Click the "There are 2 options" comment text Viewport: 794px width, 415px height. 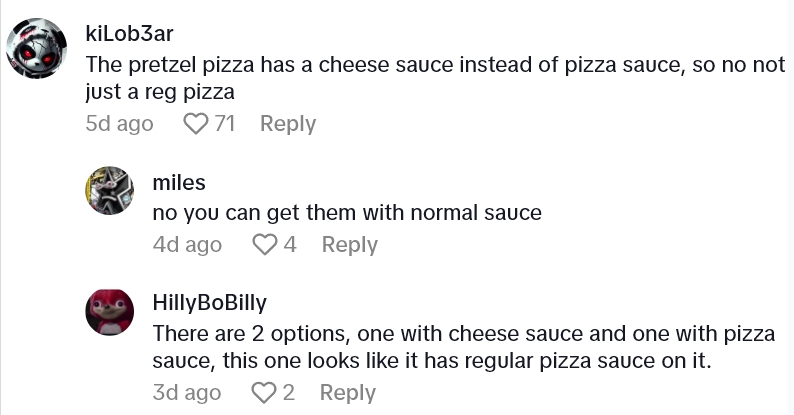460,346
